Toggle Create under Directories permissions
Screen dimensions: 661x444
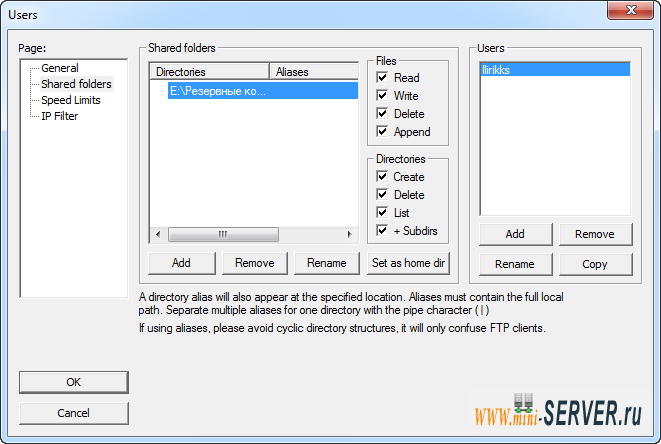coord(382,177)
